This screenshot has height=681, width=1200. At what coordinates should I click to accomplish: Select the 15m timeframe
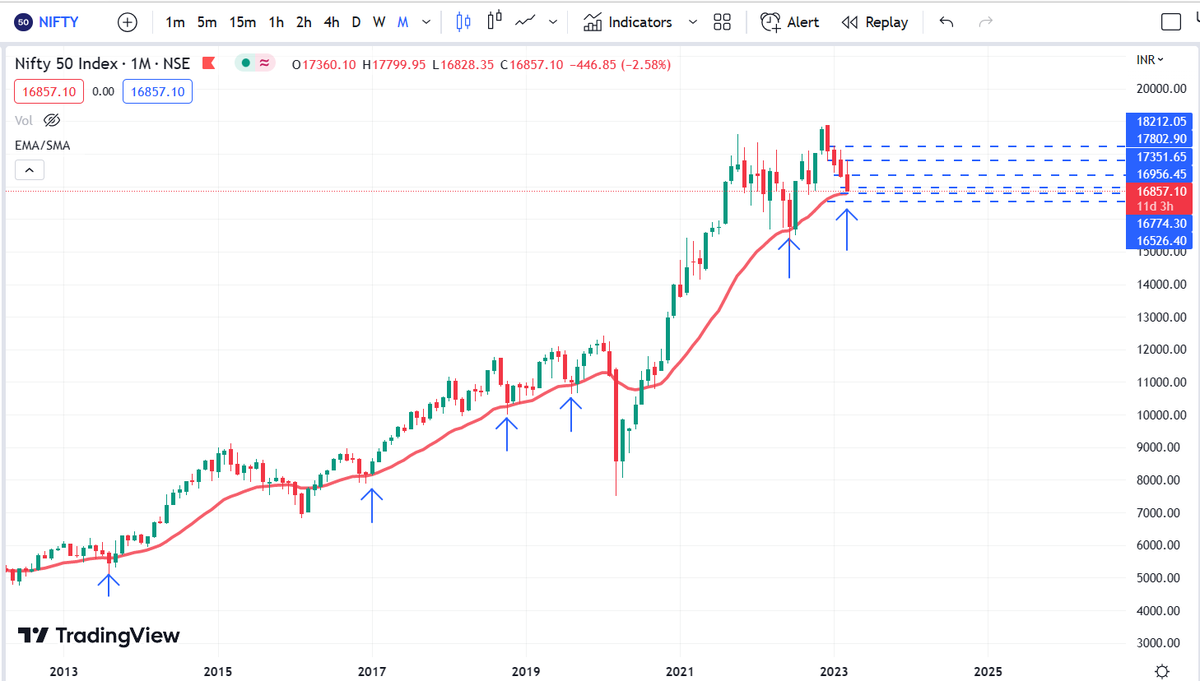click(x=242, y=22)
